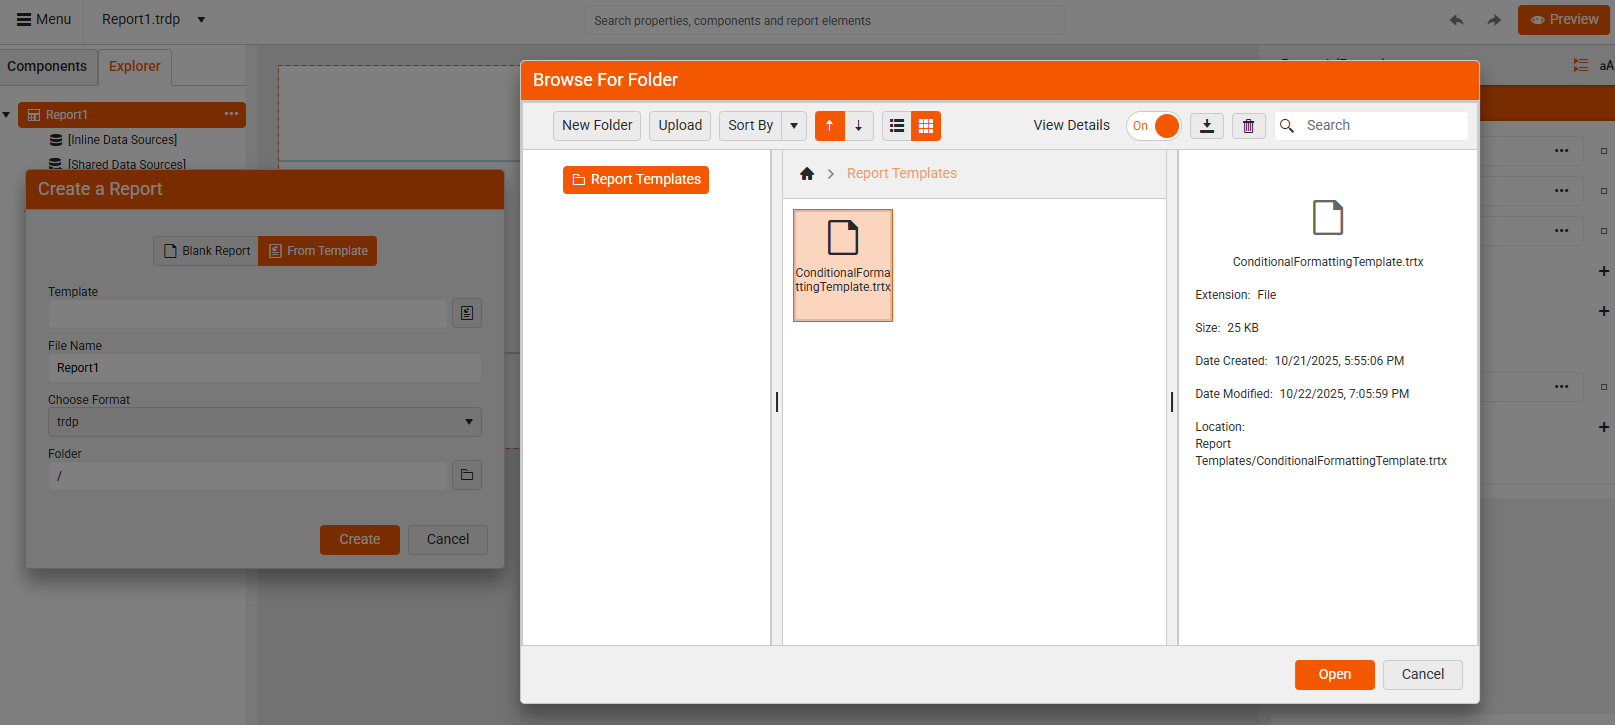Switch to grid thumbnails view
1615x725 pixels.
[926, 126]
